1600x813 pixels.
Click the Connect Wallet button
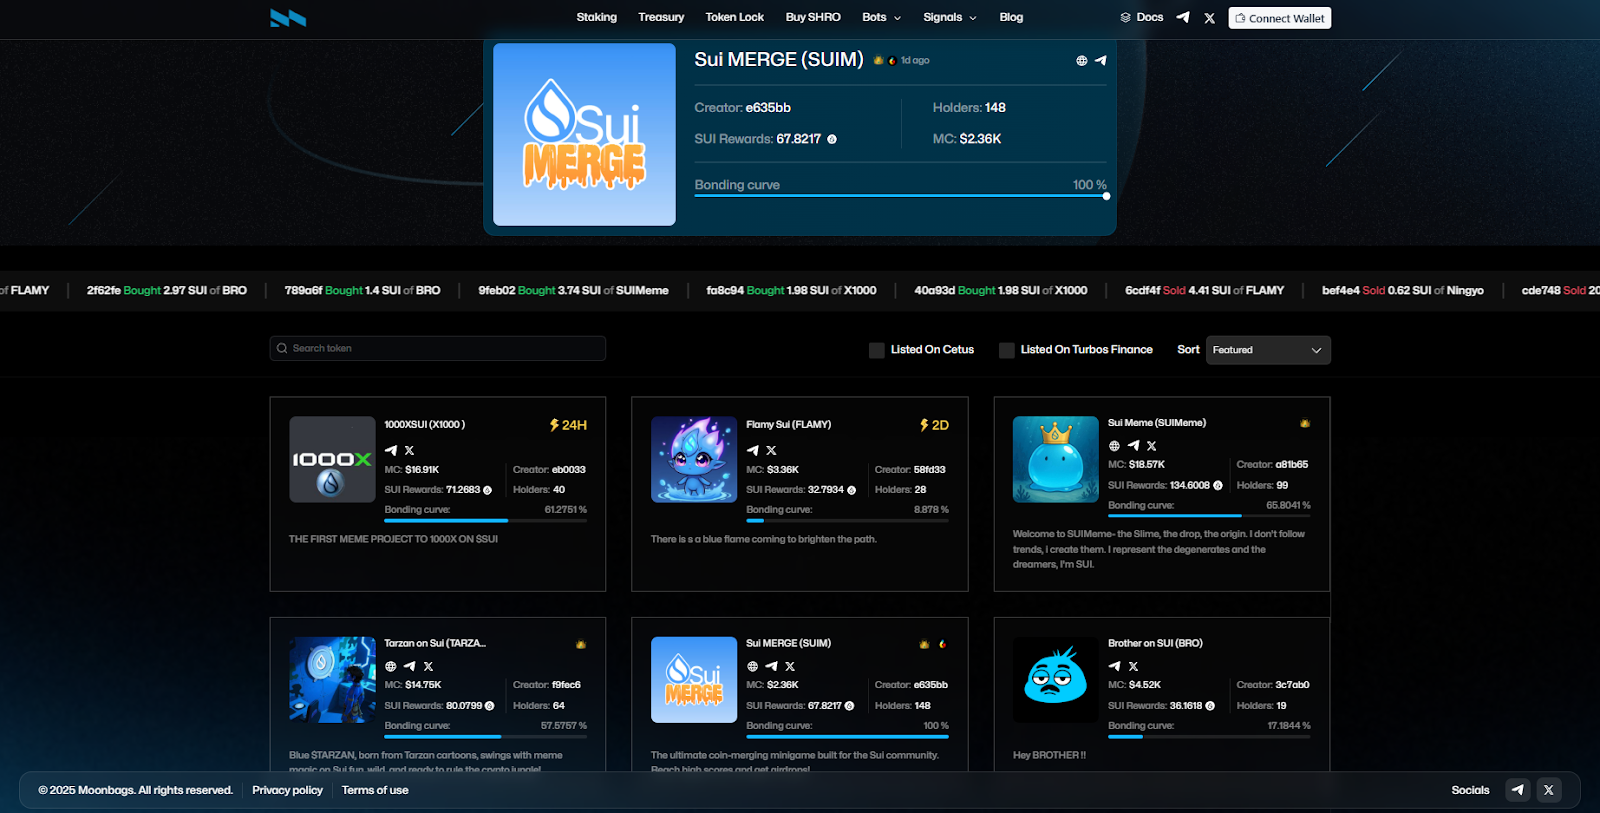click(1280, 18)
